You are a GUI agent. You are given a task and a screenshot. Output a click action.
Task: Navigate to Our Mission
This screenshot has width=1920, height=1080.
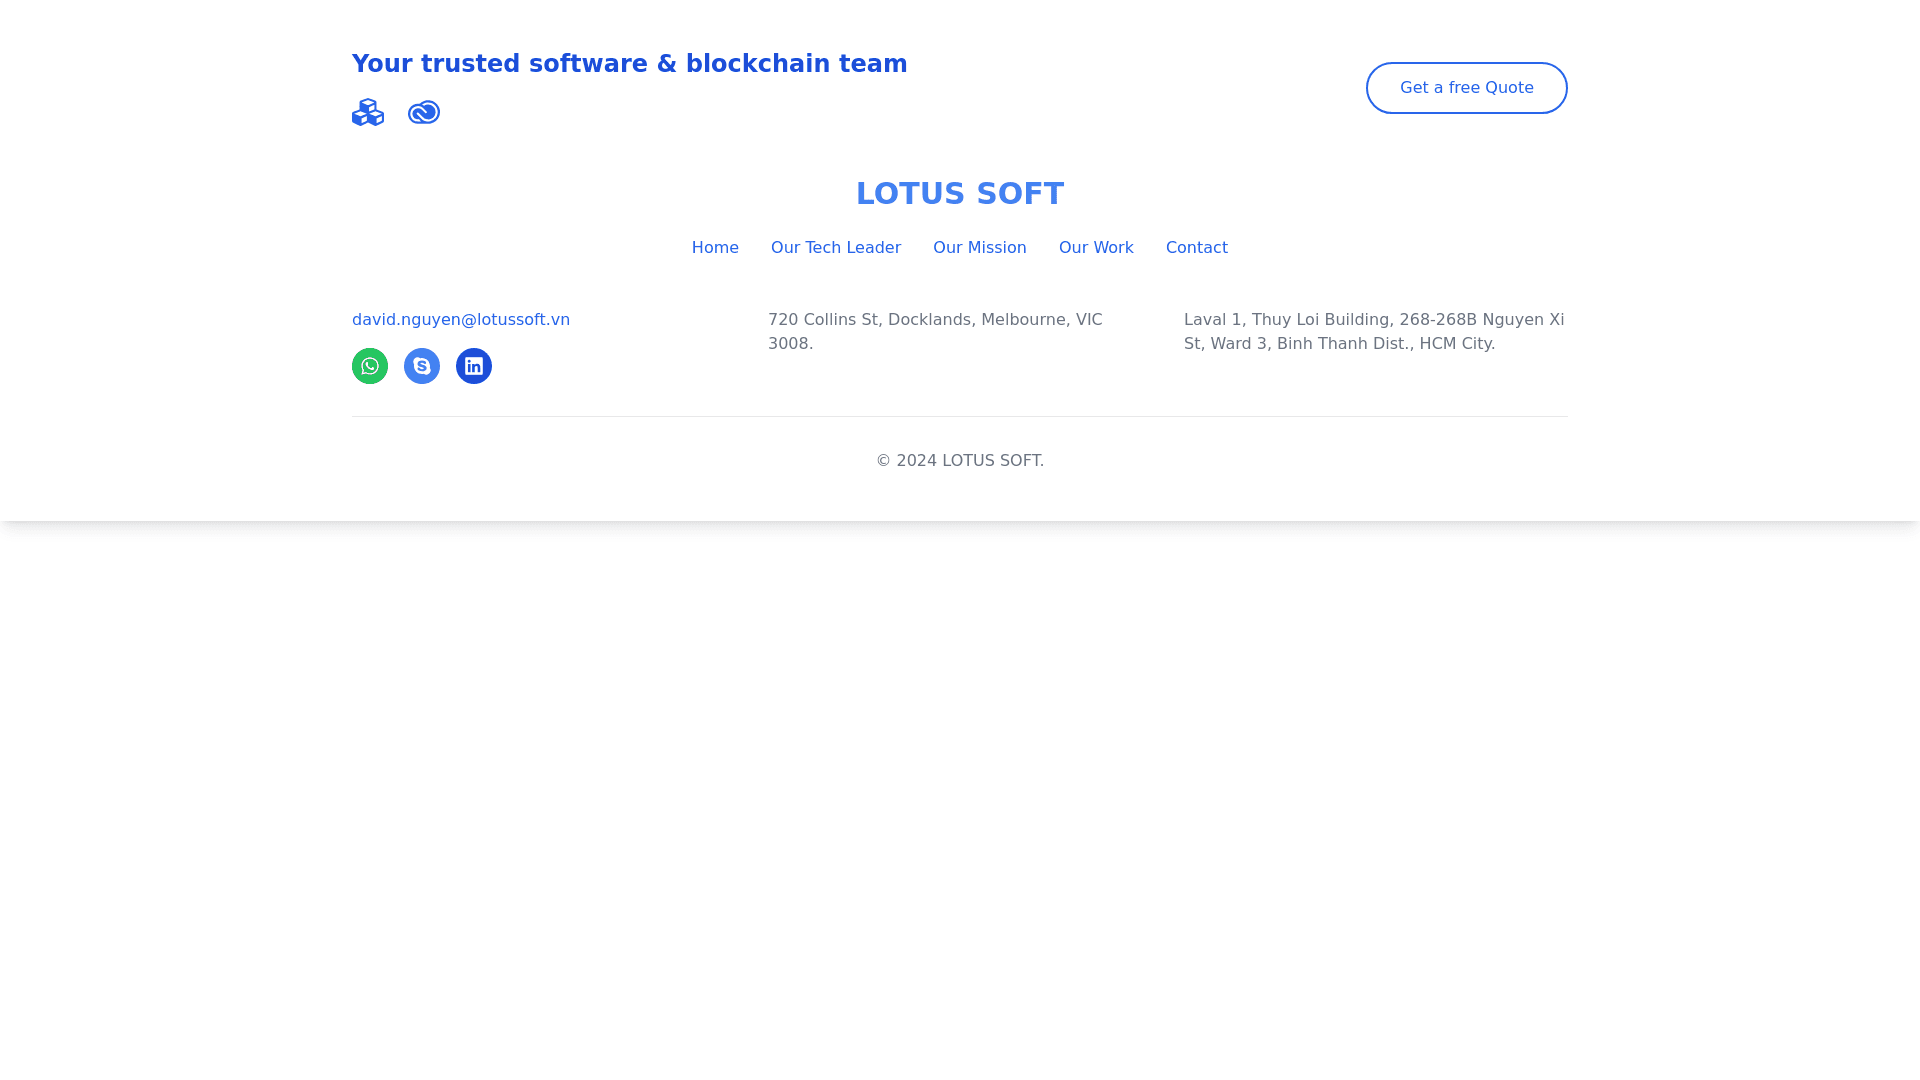coord(980,248)
